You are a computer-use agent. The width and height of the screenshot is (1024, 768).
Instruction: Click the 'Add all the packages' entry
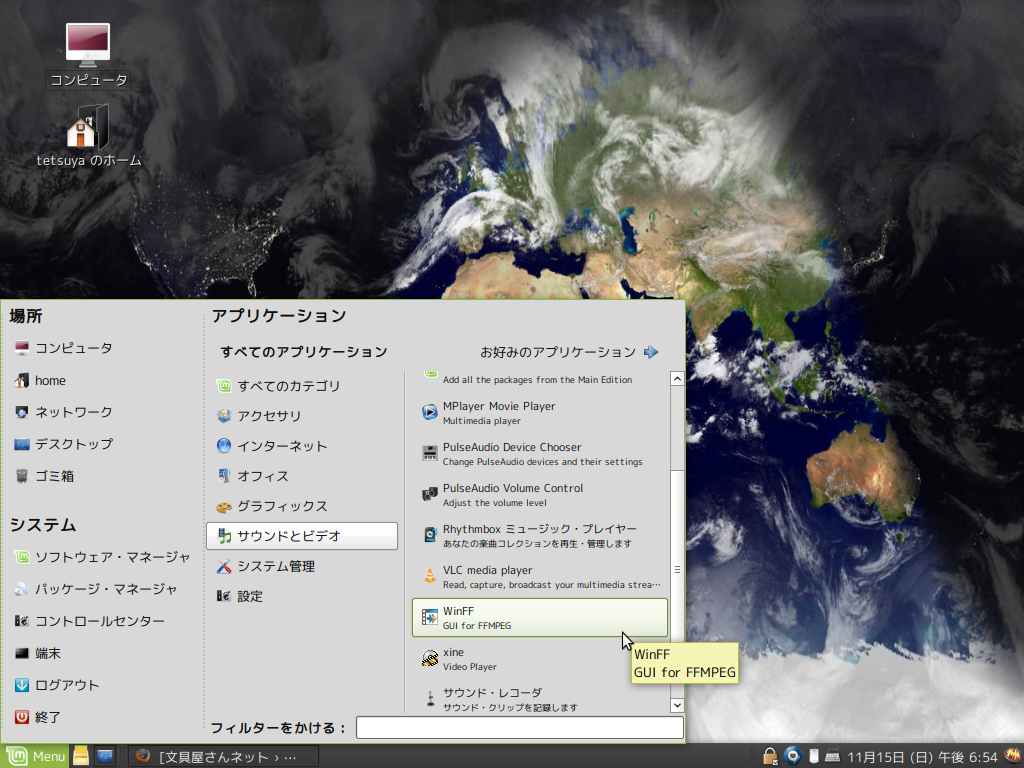540,379
